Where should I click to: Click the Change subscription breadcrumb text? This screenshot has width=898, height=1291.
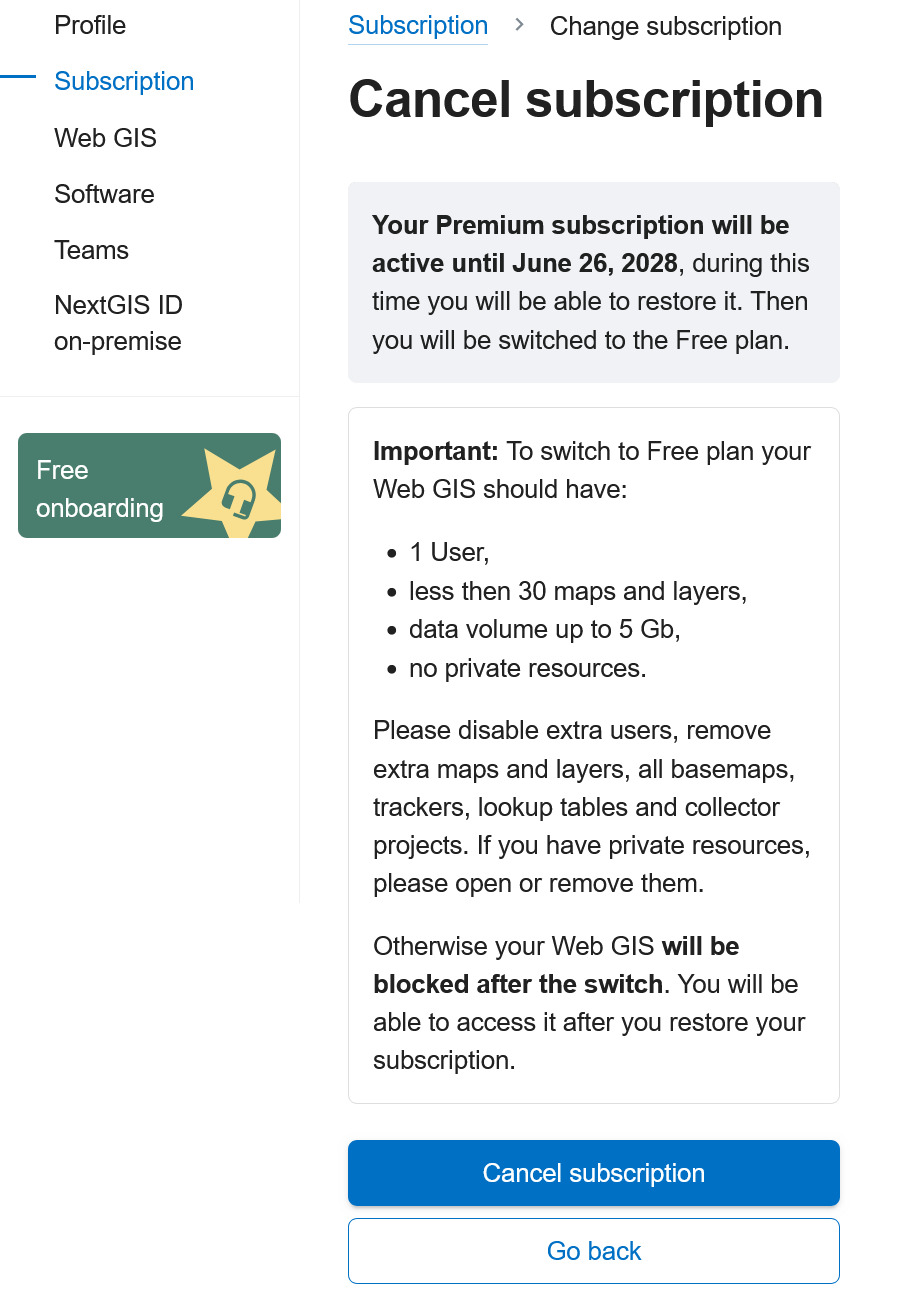pos(666,26)
